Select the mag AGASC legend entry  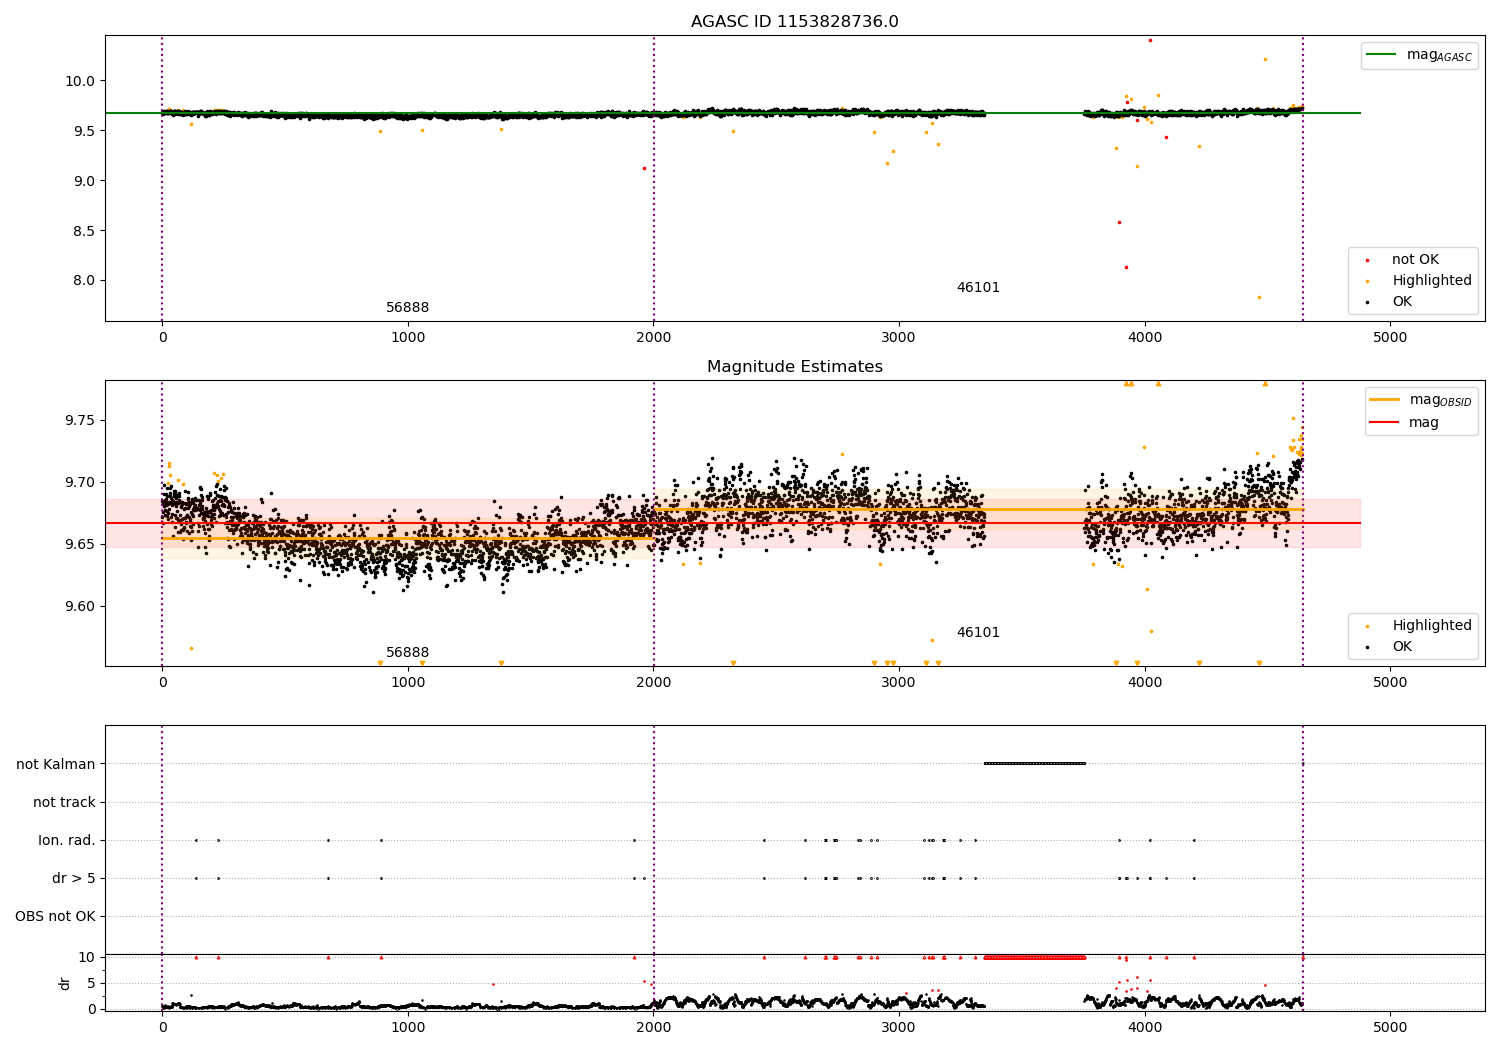click(1419, 55)
